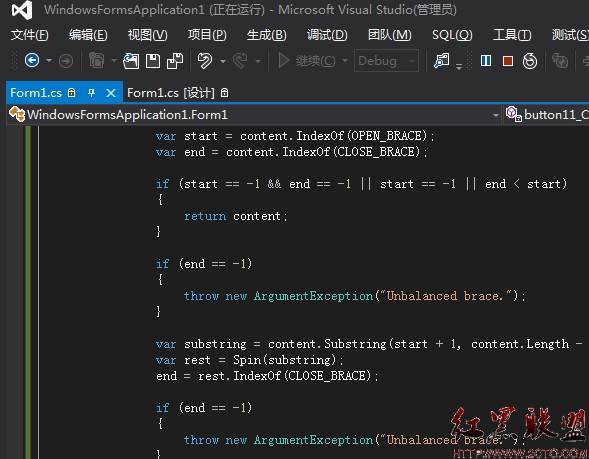The width and height of the screenshot is (589, 459).
Task: Switch to the Form1.cs [设计] tab
Action: 171,92
